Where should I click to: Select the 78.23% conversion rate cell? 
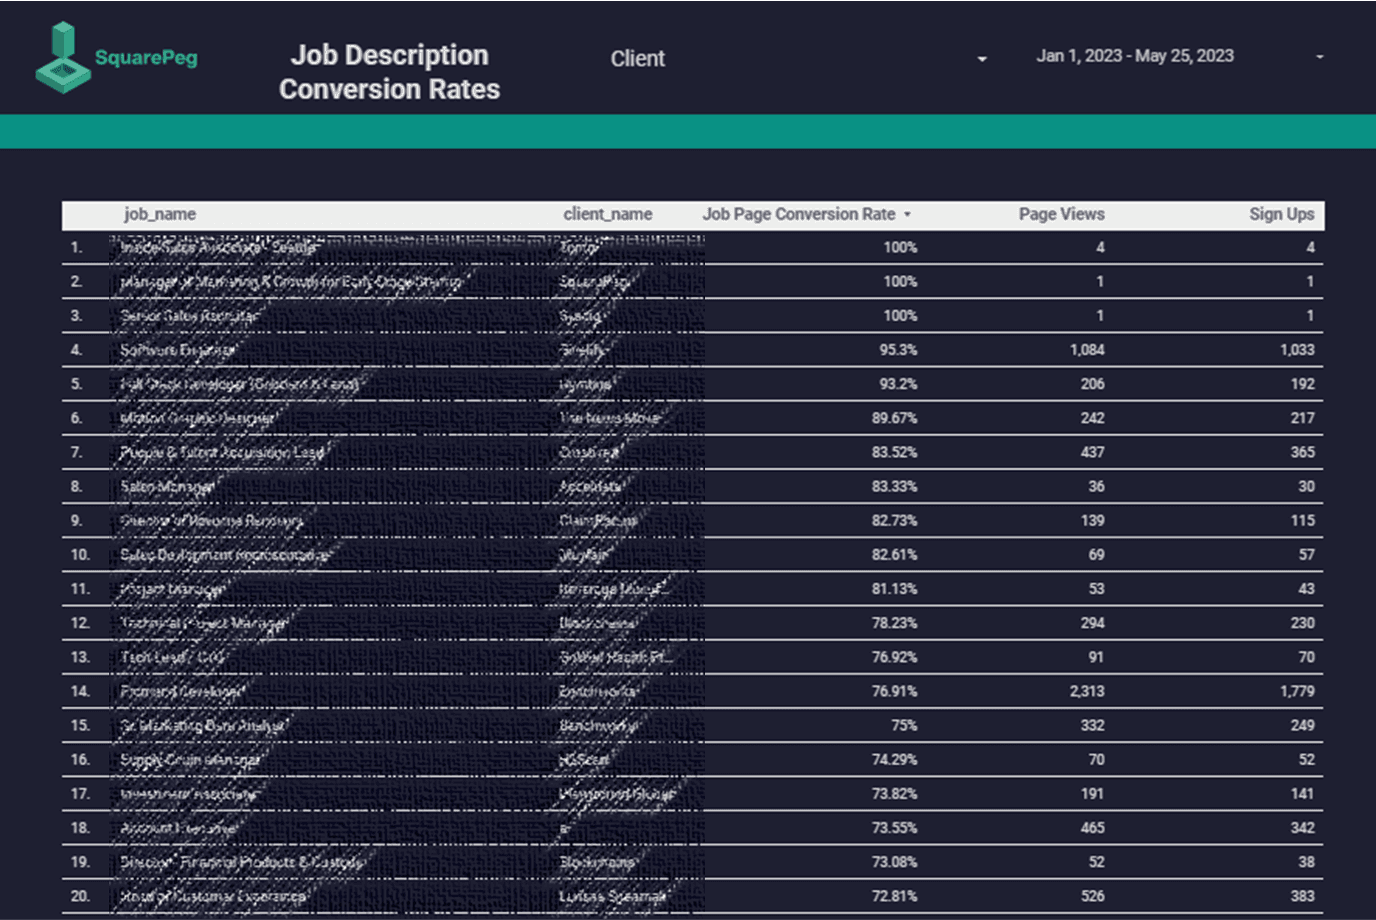tap(894, 623)
